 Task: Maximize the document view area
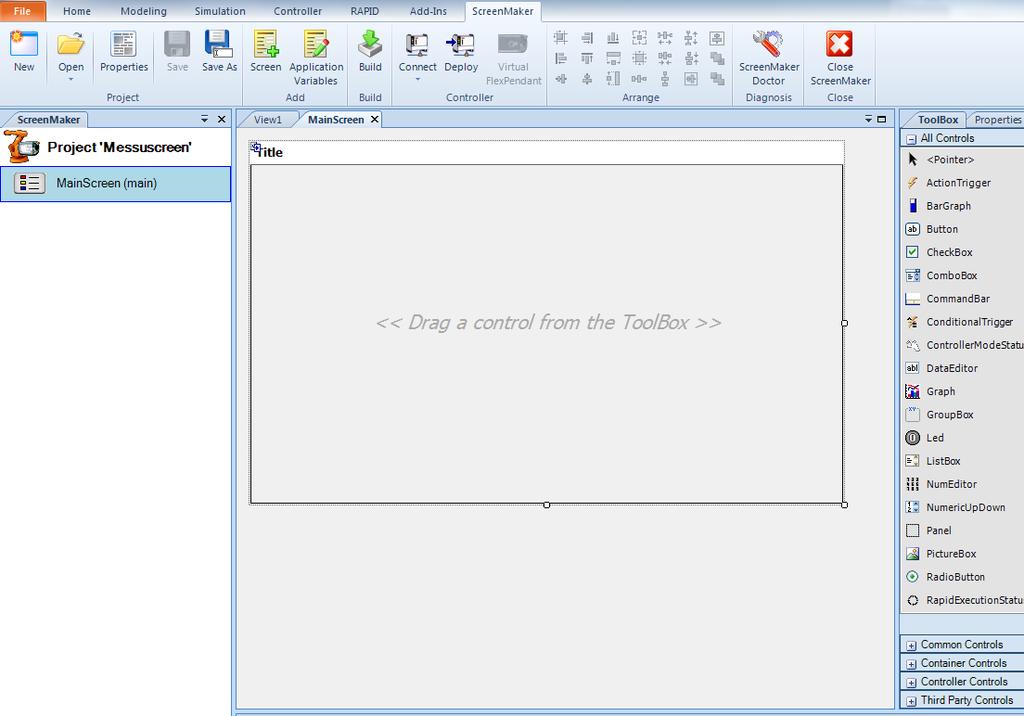click(882, 119)
